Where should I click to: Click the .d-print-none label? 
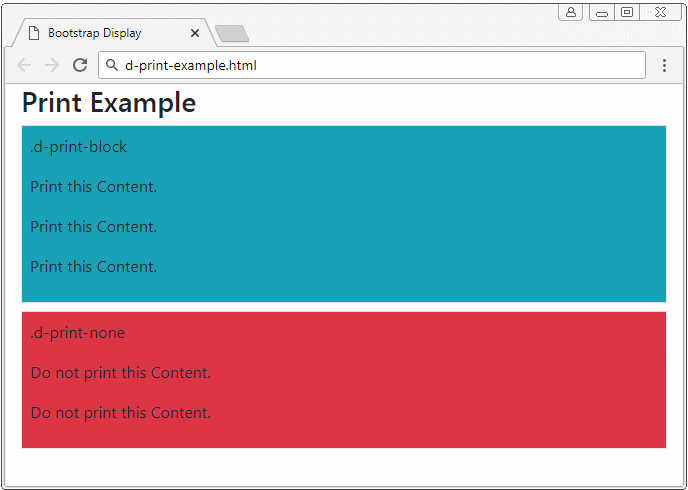(x=78, y=333)
